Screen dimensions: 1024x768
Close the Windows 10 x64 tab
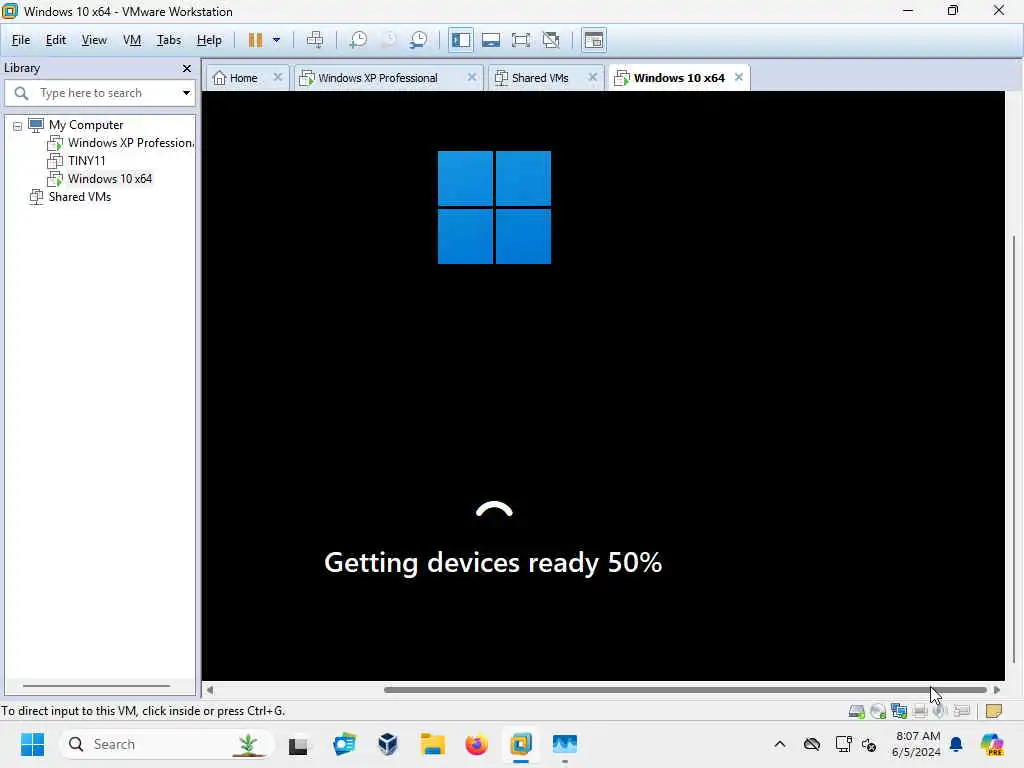(739, 77)
